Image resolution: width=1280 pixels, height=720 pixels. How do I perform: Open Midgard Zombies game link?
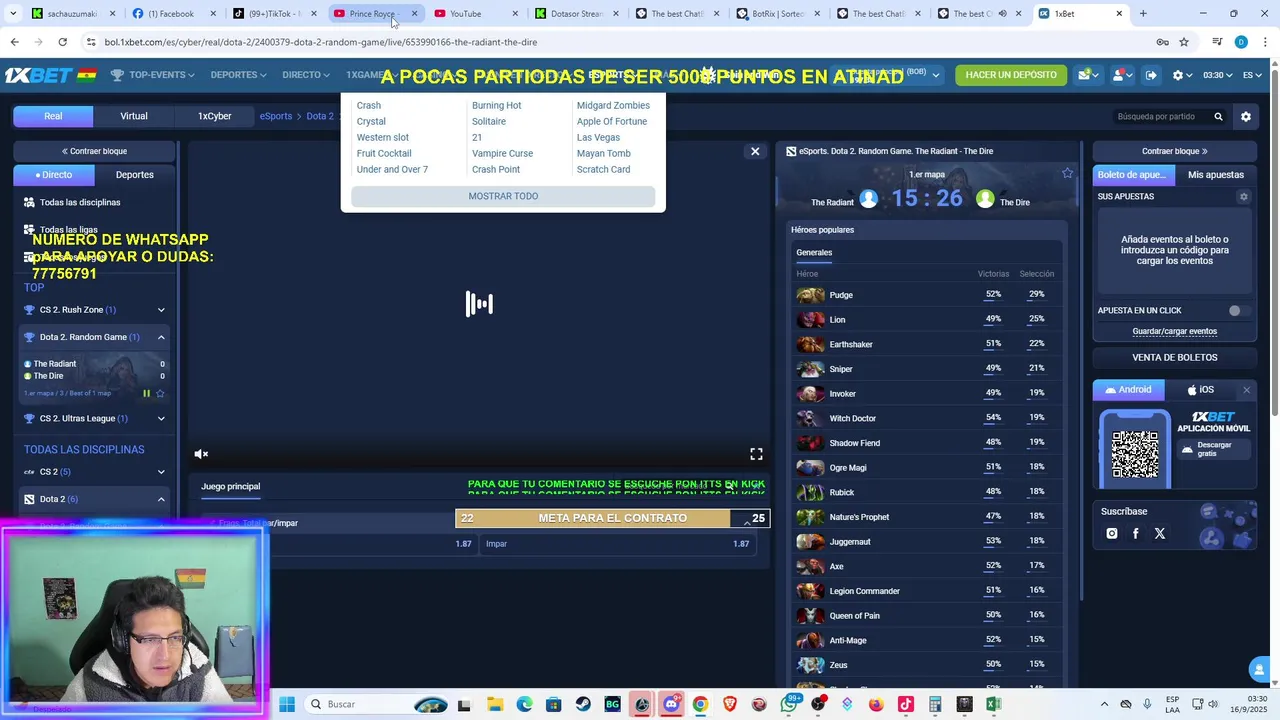pos(613,105)
